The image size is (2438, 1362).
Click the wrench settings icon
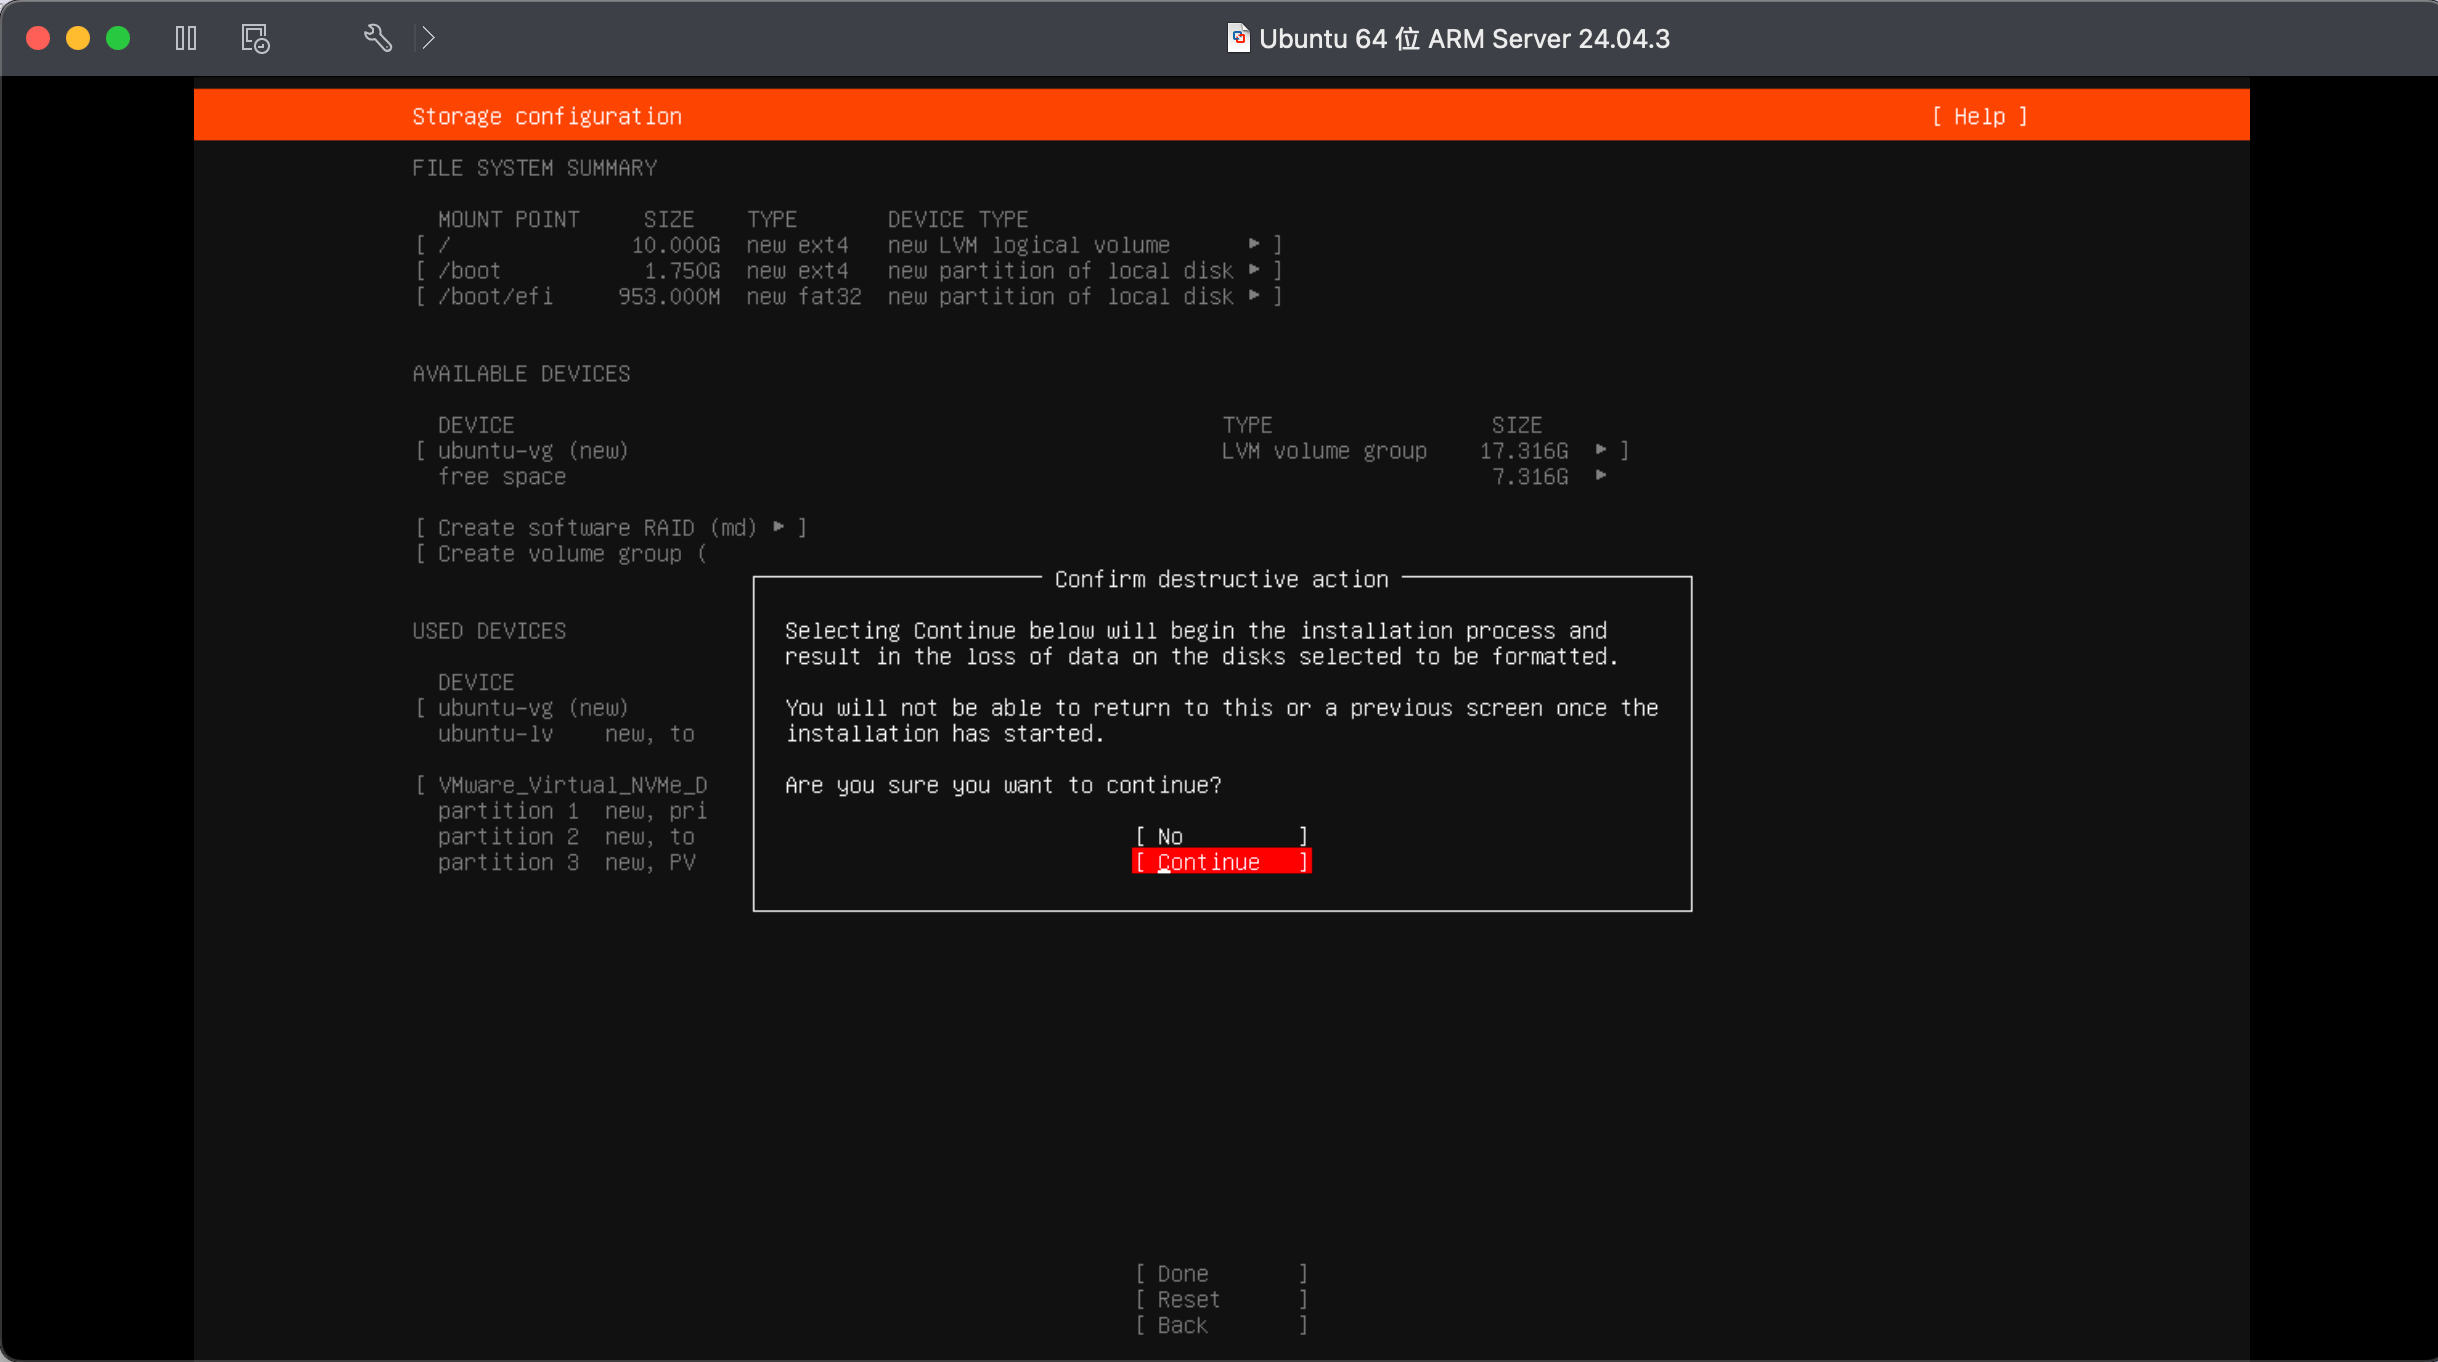(377, 38)
